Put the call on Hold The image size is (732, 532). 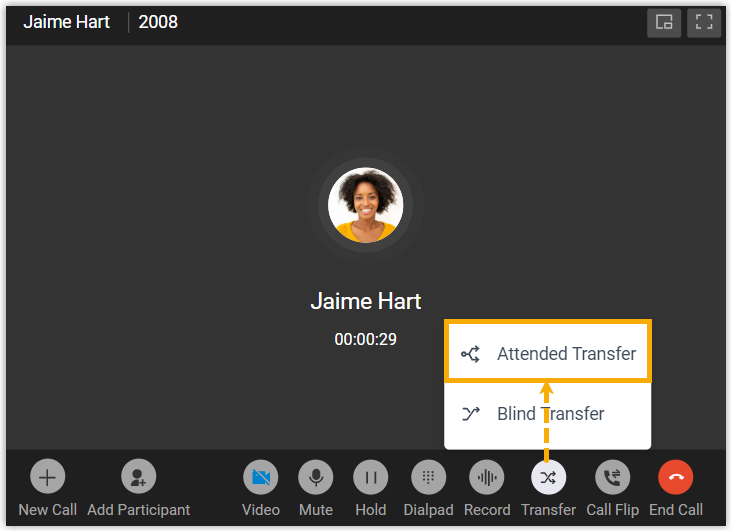(x=371, y=477)
